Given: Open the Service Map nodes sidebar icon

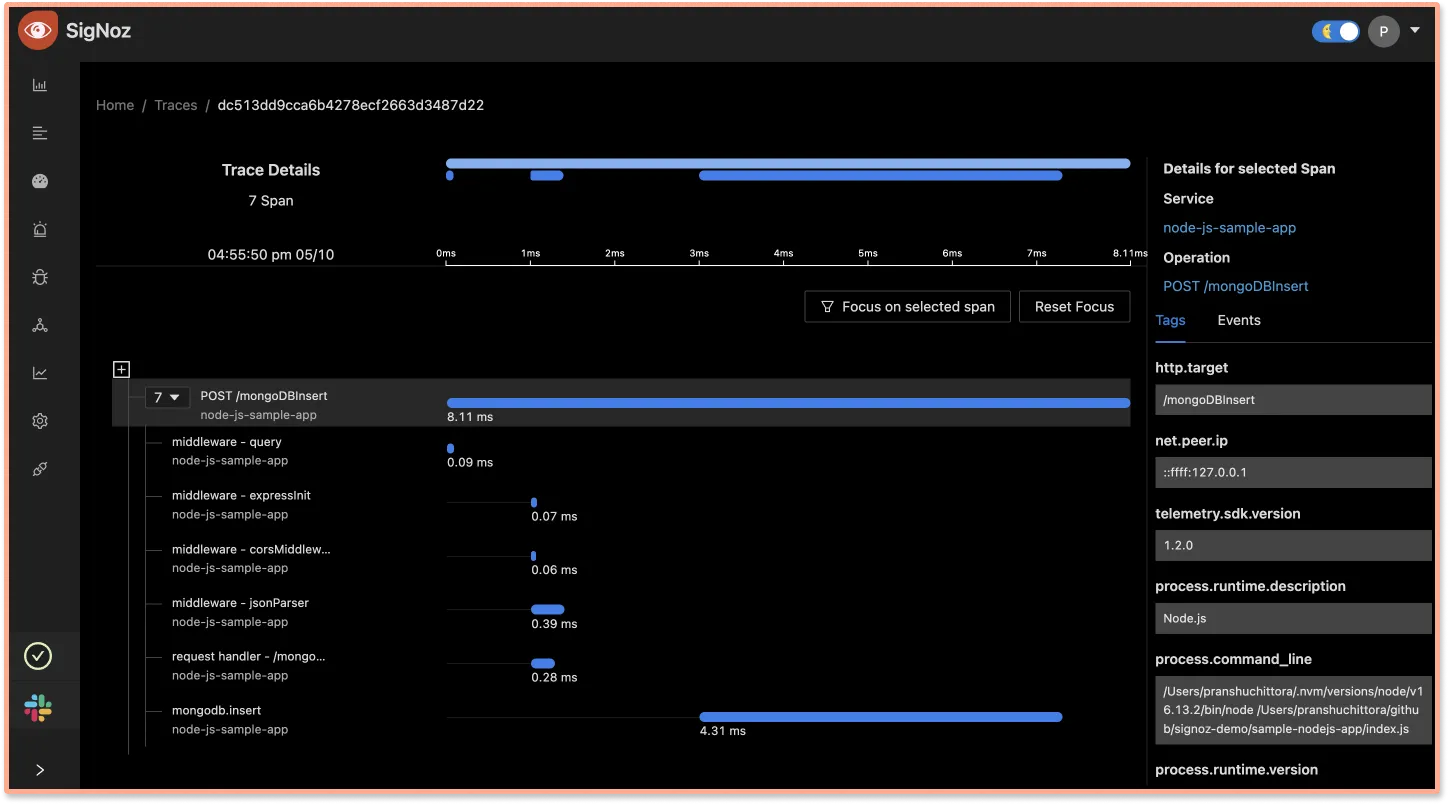Looking at the screenshot, I should tap(40, 325).
